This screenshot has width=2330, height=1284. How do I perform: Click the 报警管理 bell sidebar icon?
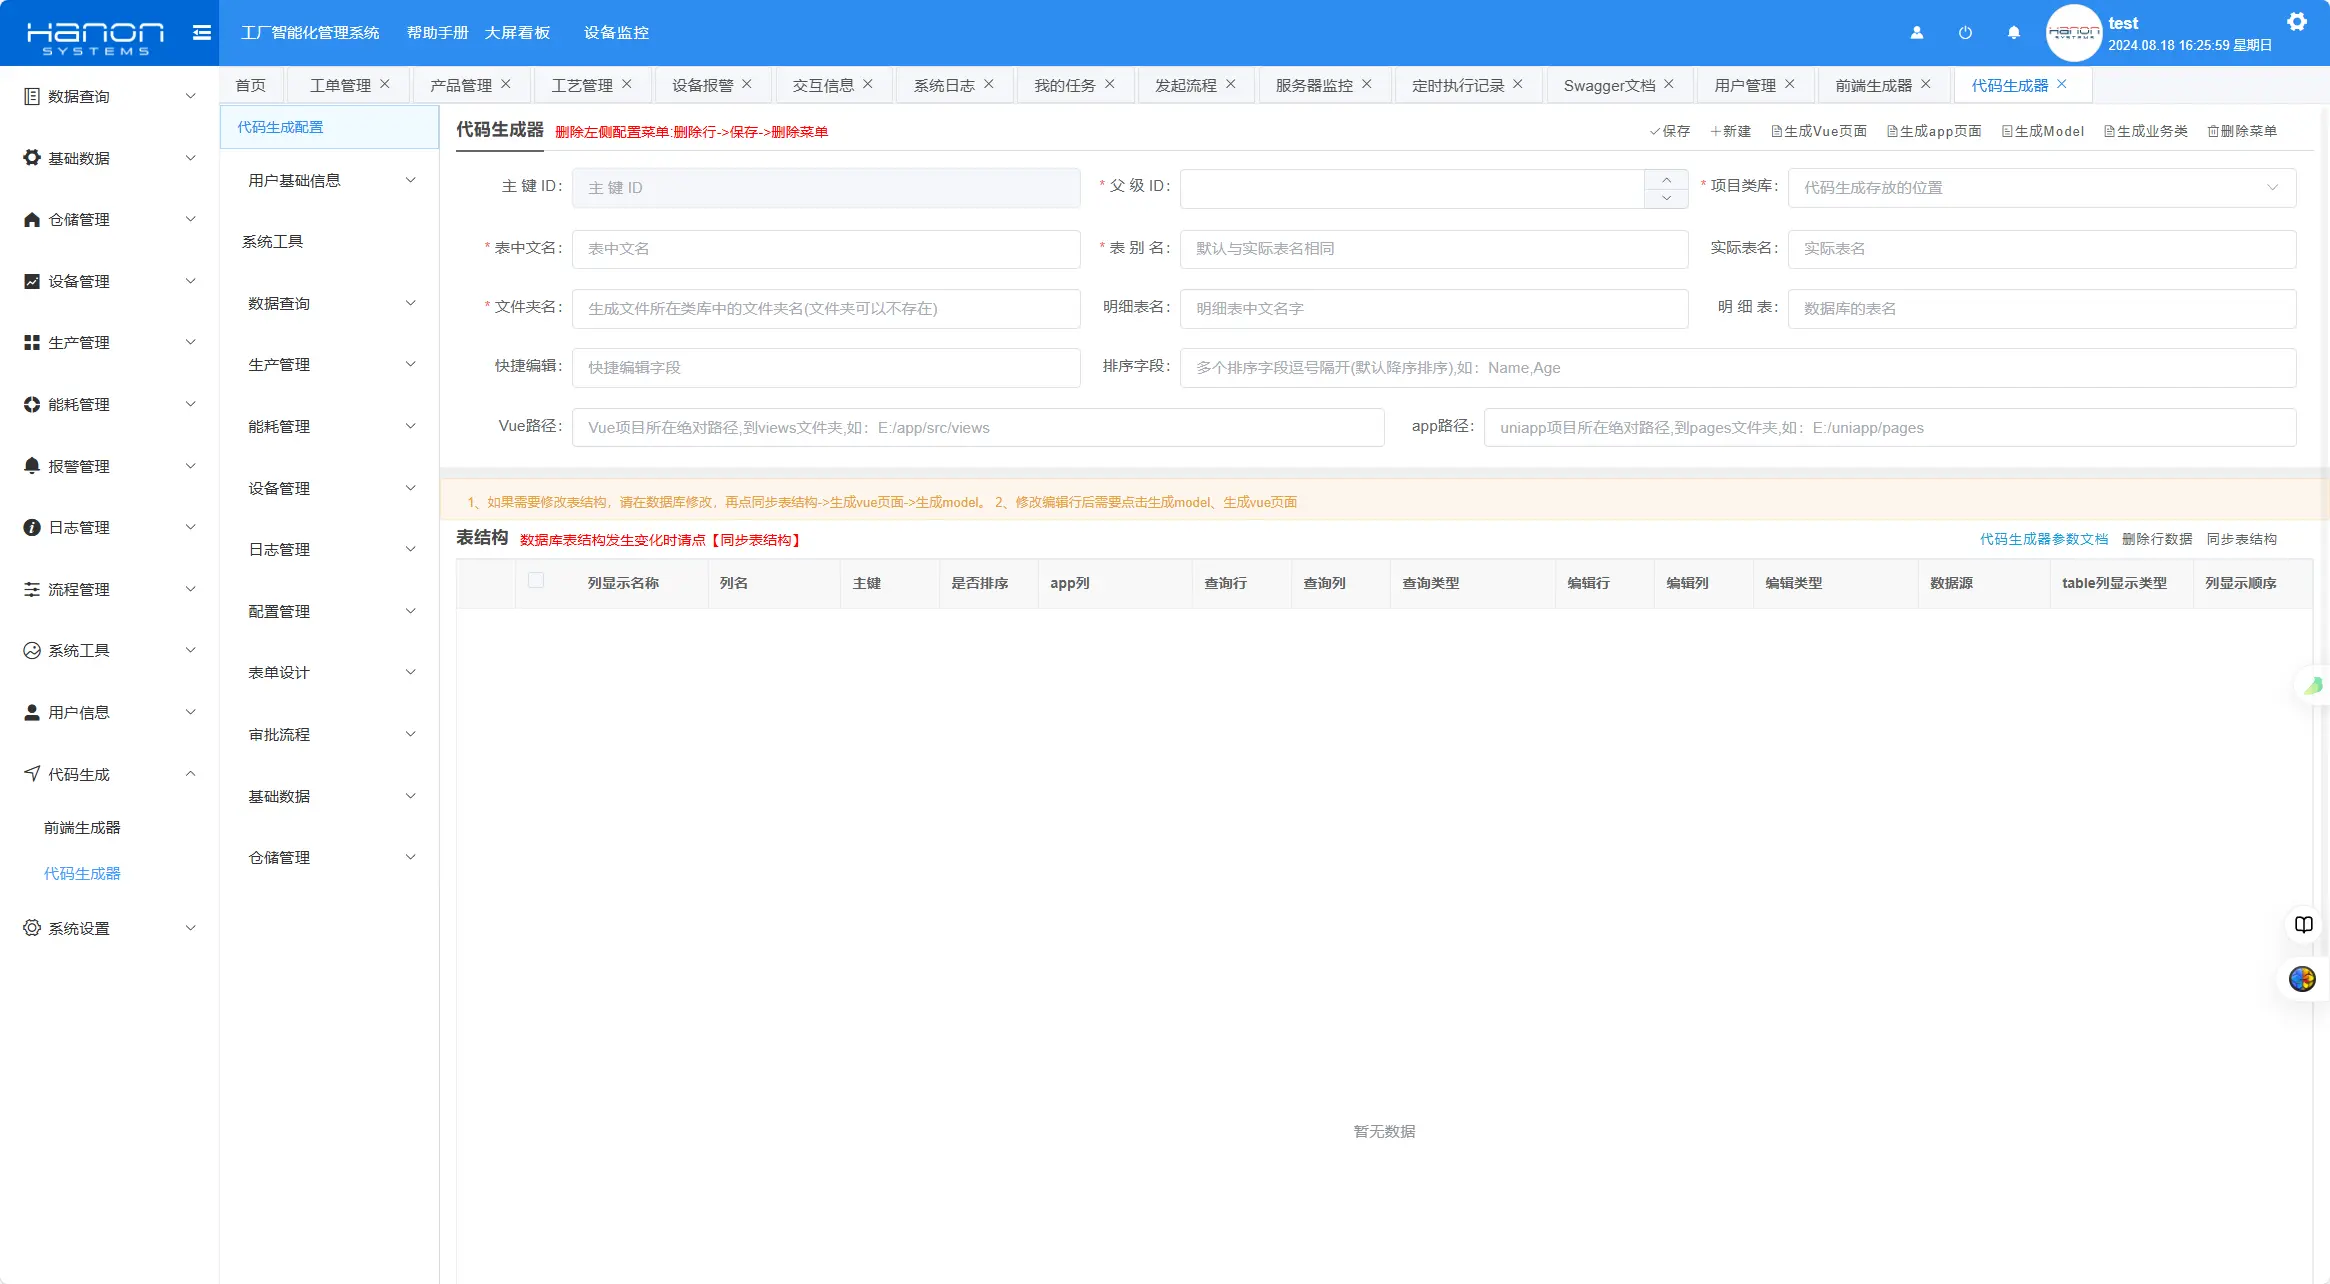pyautogui.click(x=32, y=466)
